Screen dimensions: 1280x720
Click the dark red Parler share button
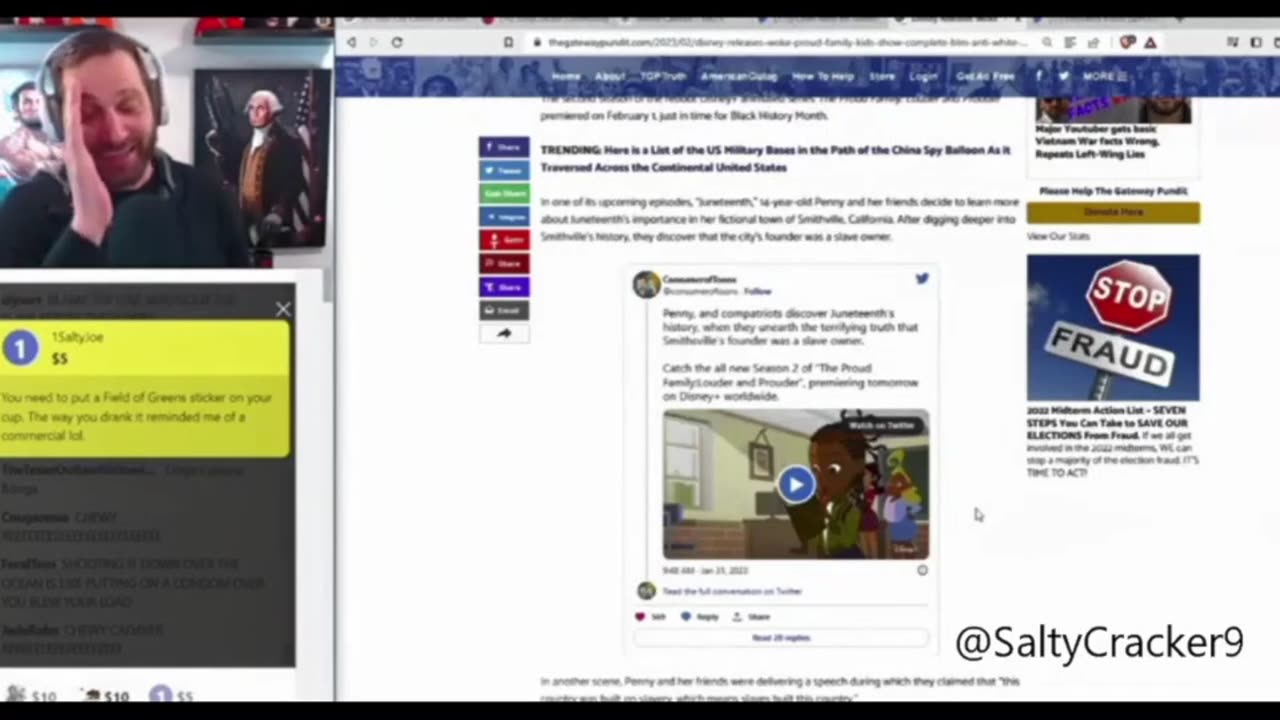[504, 263]
